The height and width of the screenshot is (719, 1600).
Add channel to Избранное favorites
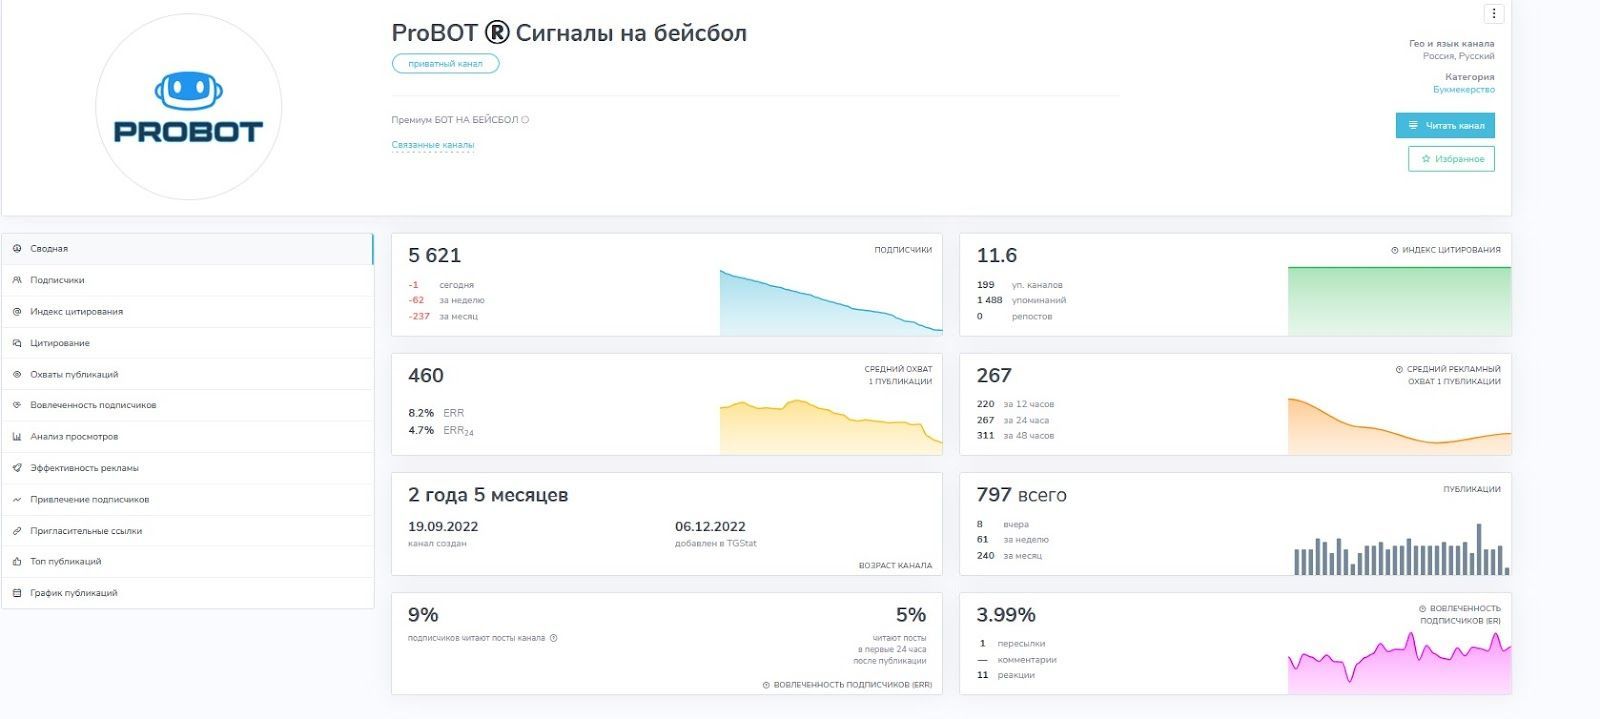click(1451, 159)
